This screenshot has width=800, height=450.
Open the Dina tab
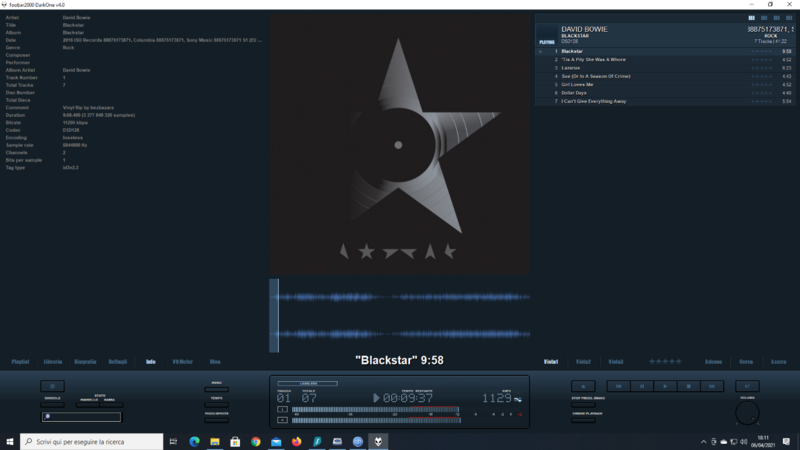[x=215, y=362]
